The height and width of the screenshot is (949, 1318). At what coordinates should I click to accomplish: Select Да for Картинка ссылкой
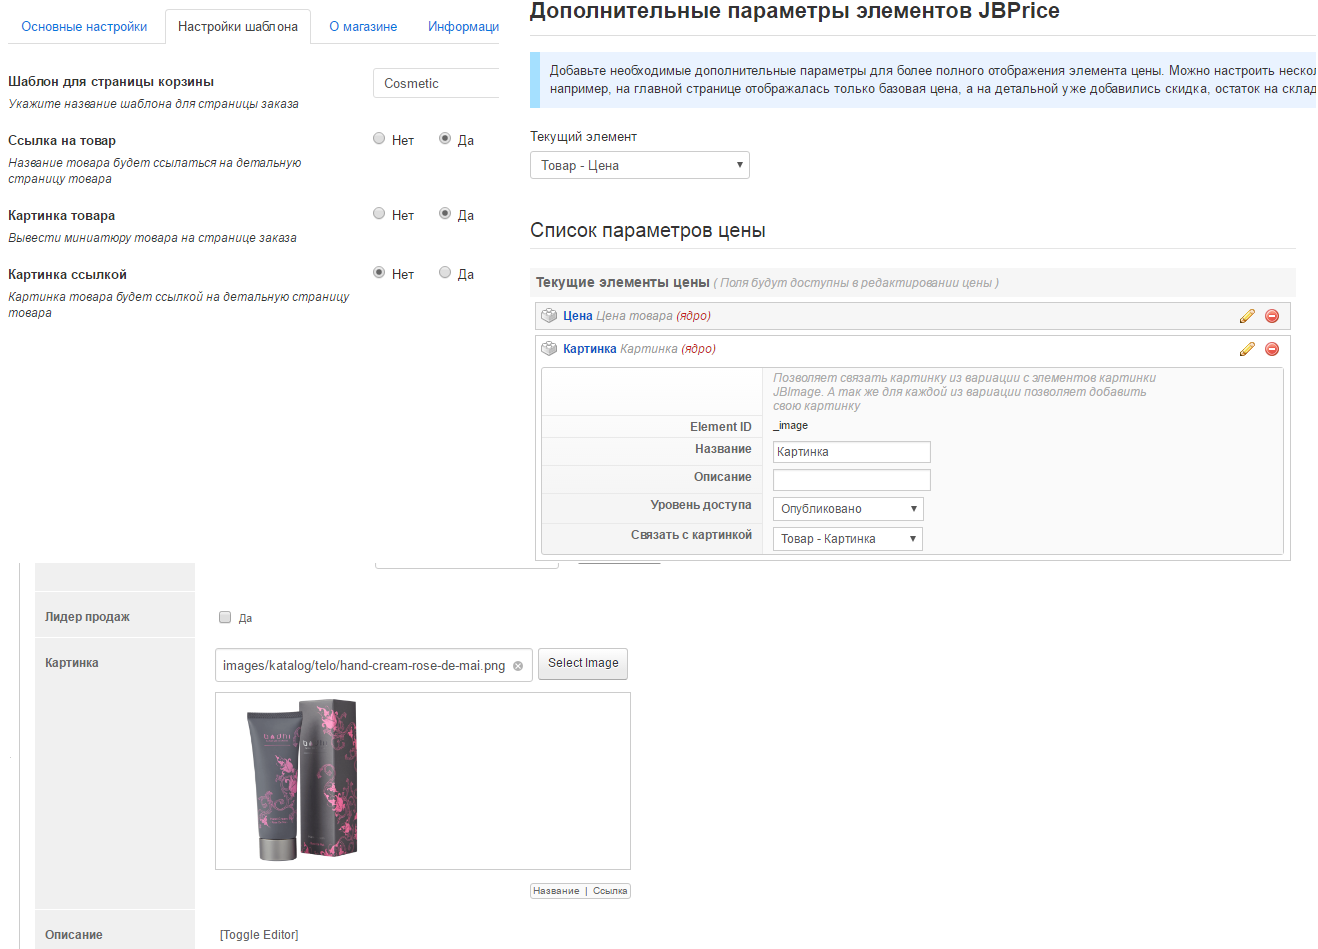(445, 273)
